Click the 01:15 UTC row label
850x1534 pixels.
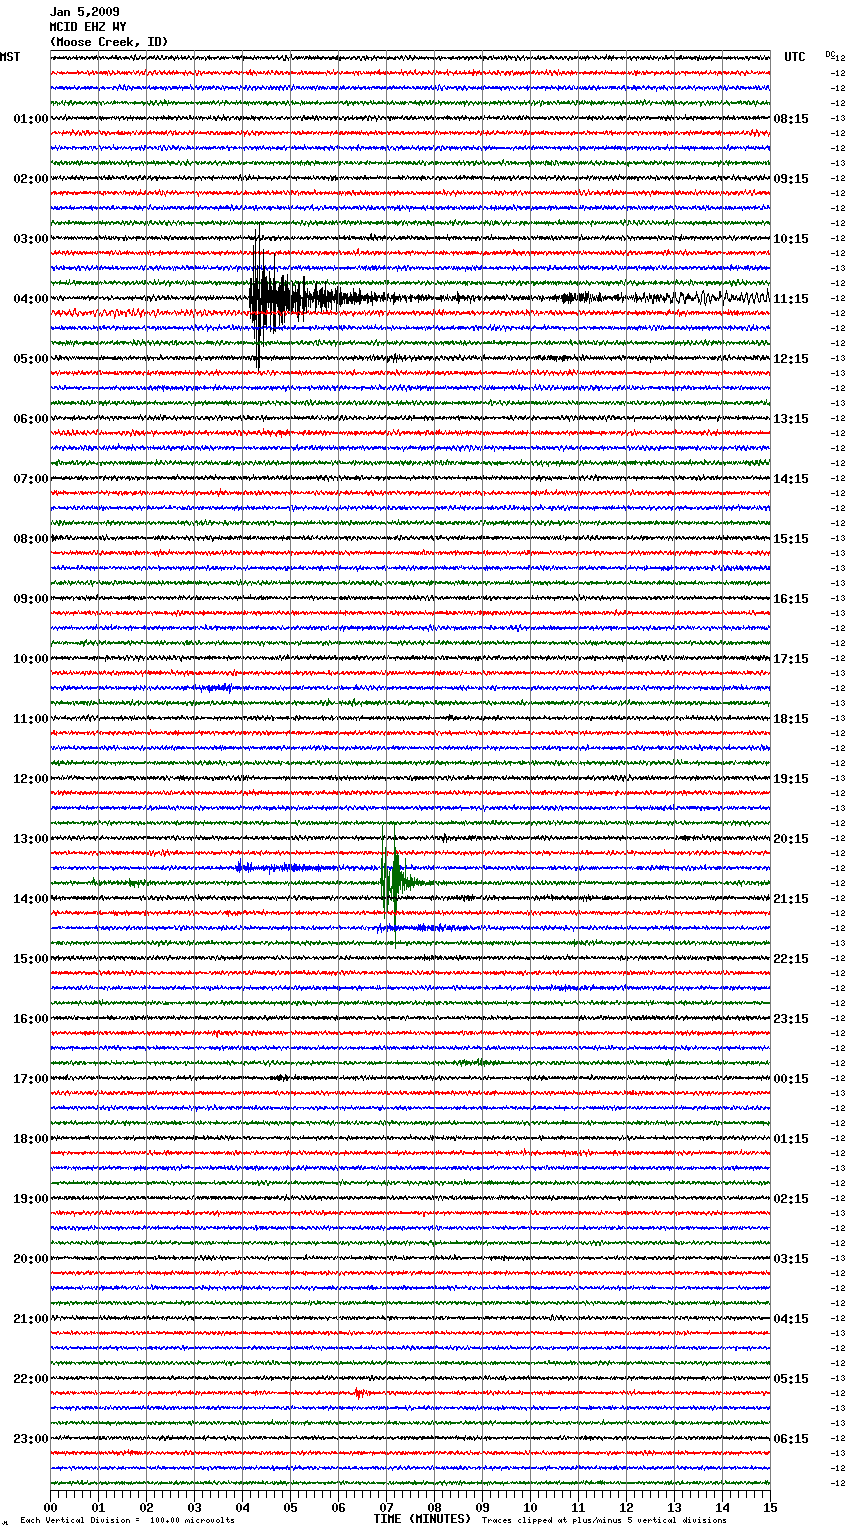(x=791, y=1139)
